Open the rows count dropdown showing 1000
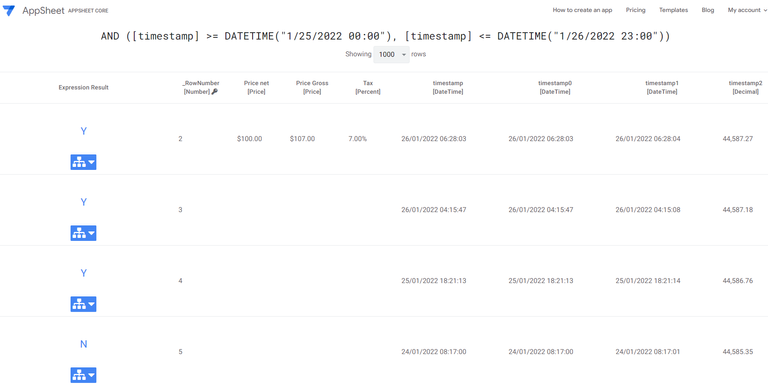The width and height of the screenshot is (768, 385). 391,54
